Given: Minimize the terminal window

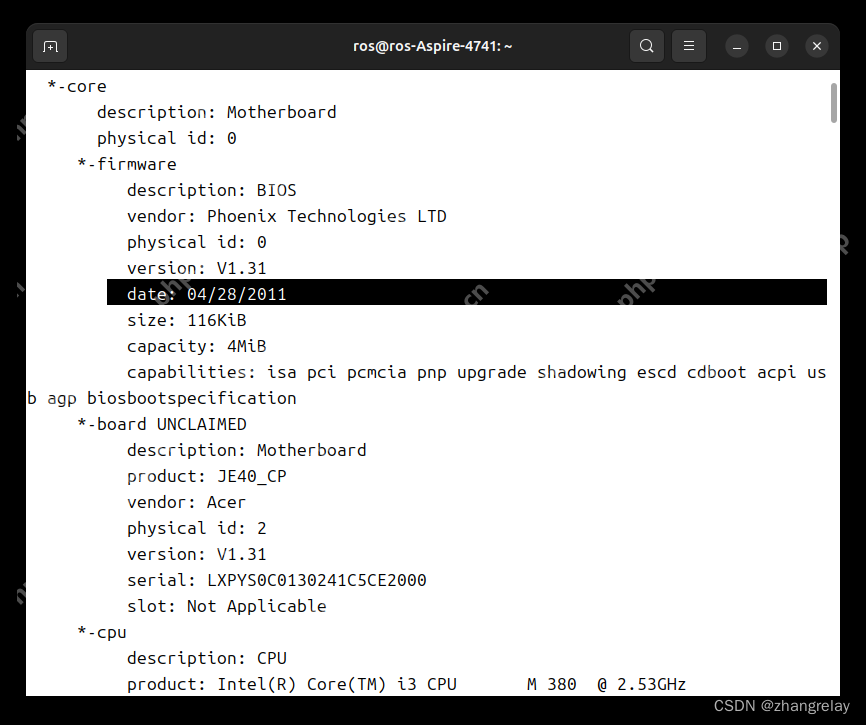Looking at the screenshot, I should pyautogui.click(x=737, y=45).
